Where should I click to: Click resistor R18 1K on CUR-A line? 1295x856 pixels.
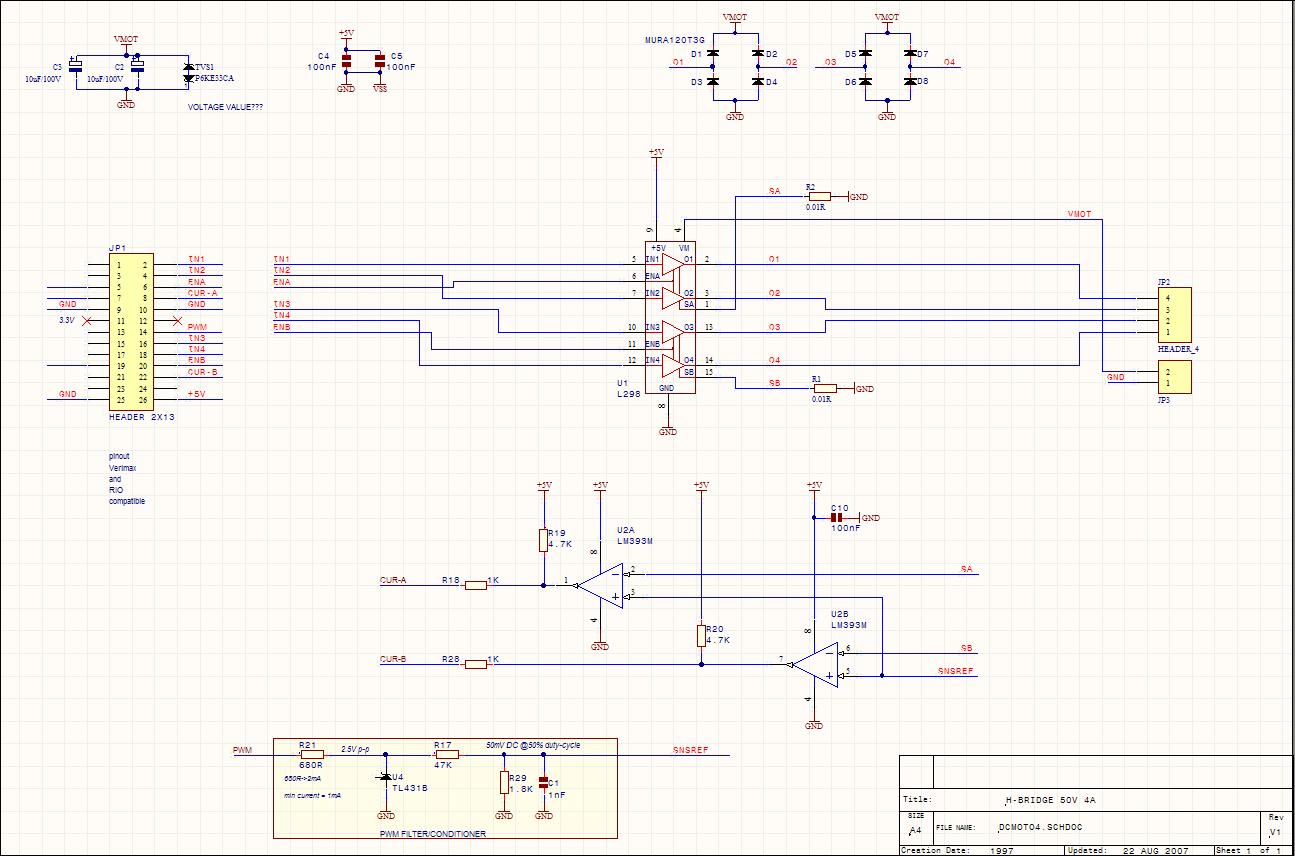475,585
